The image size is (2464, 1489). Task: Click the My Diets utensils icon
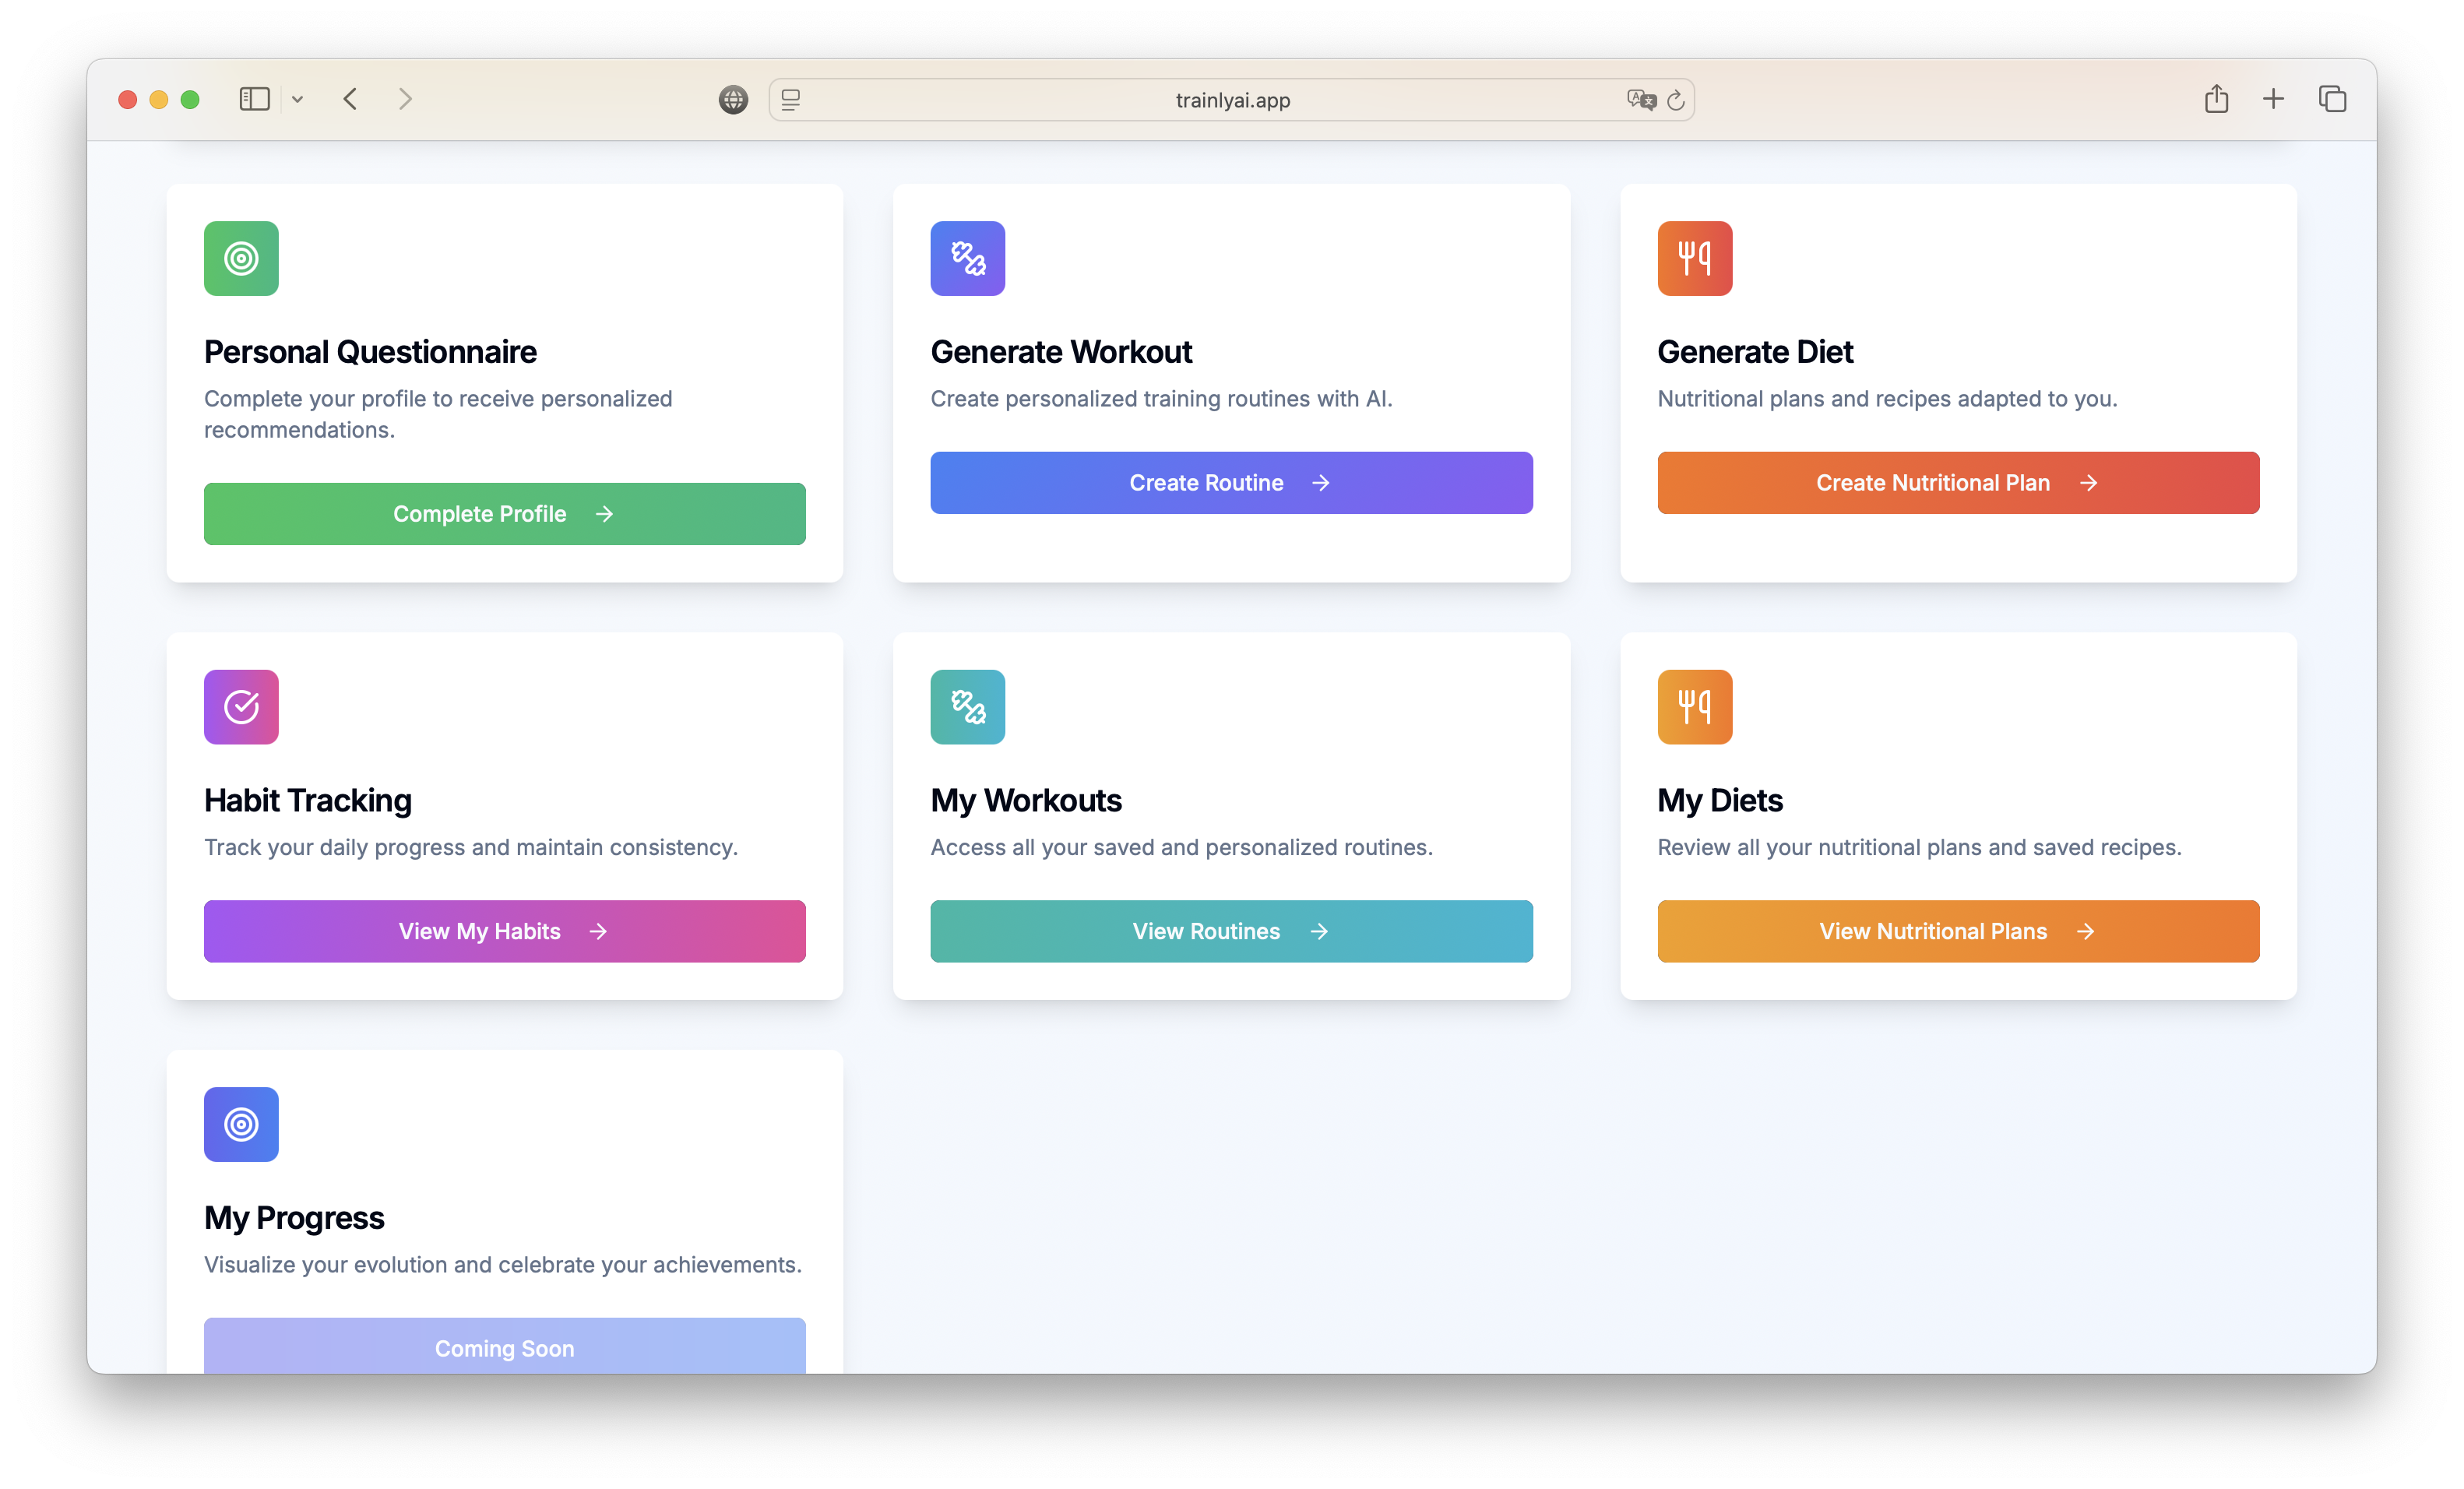tap(1694, 707)
